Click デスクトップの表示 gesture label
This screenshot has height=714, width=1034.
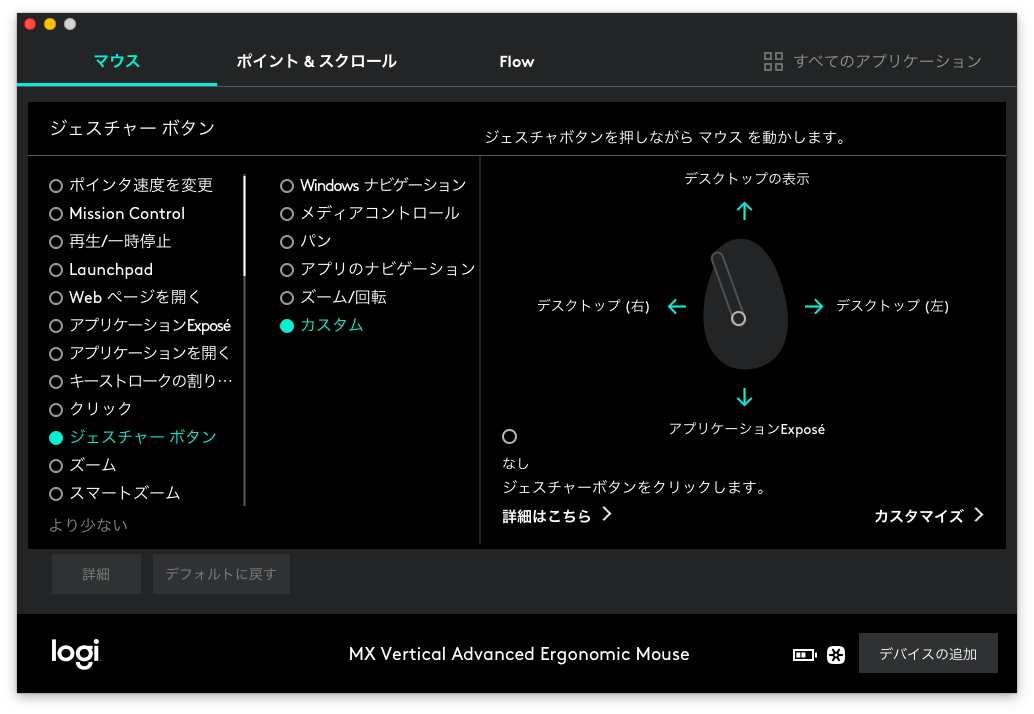pos(746,179)
